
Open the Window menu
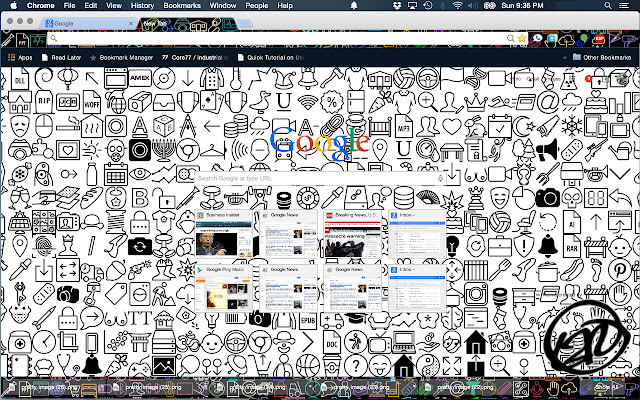pyautogui.click(x=223, y=5)
